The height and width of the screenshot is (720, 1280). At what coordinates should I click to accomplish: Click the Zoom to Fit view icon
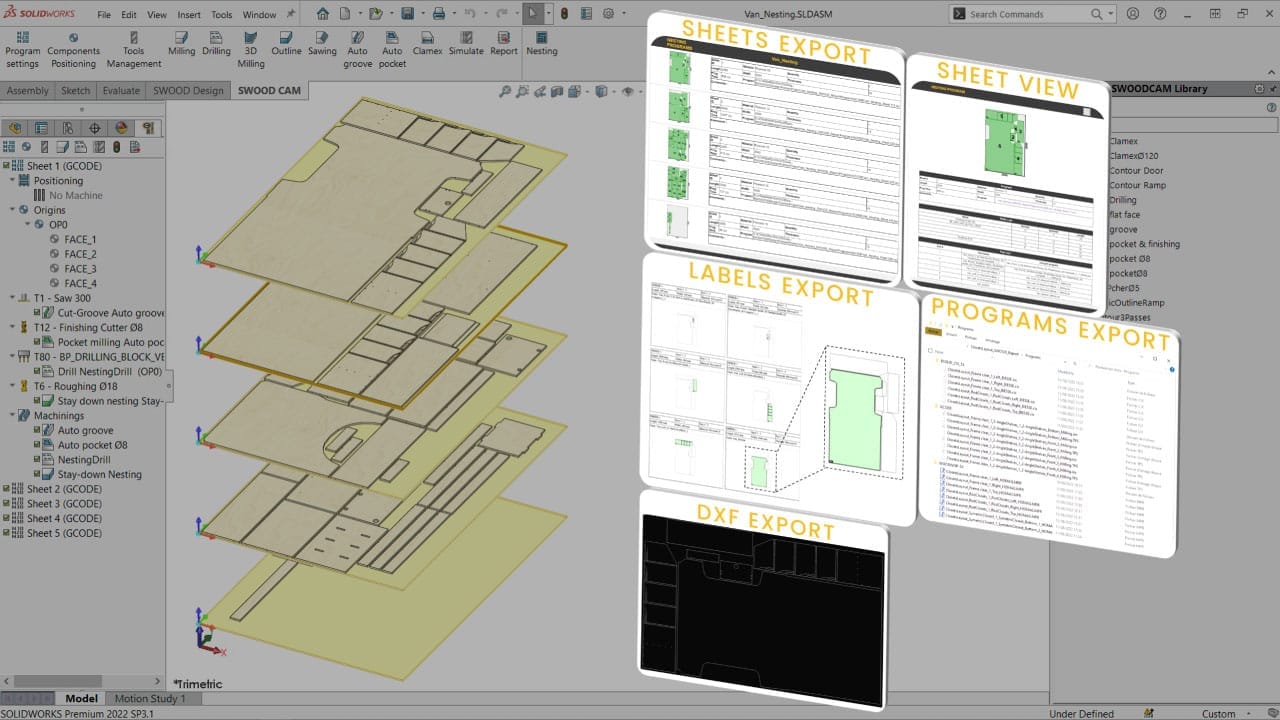click(505, 91)
